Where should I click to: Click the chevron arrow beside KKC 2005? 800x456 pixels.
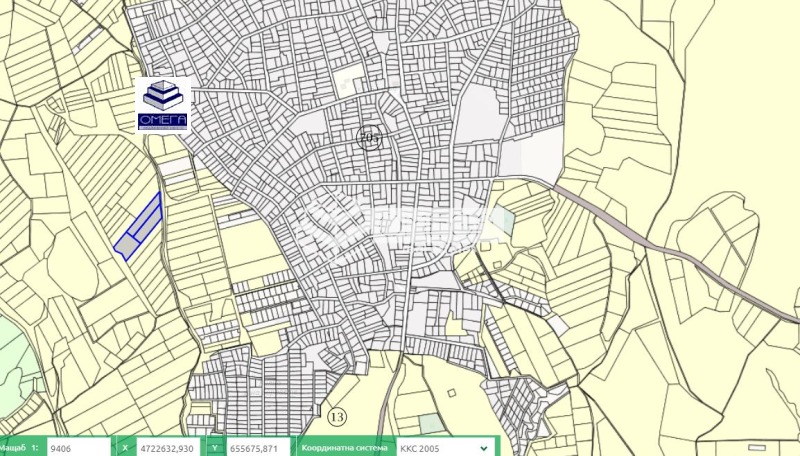[485, 449]
